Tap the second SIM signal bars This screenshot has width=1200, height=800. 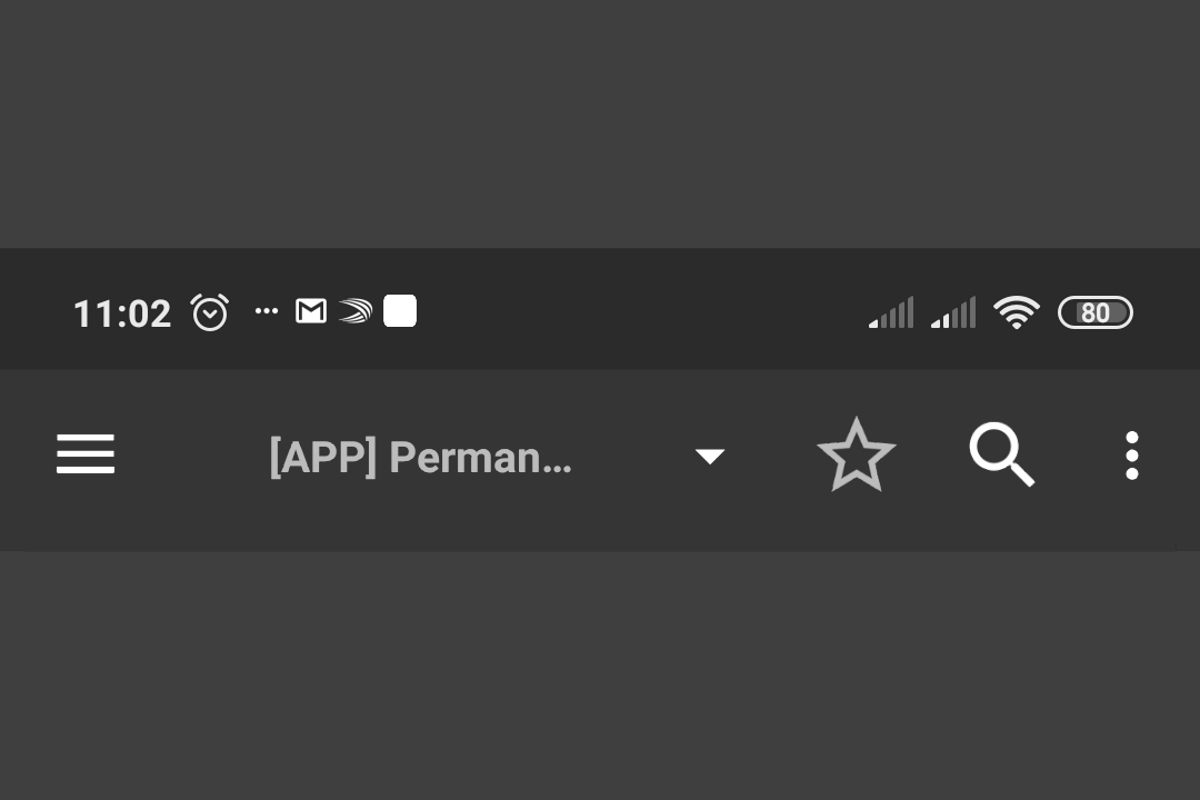point(953,312)
